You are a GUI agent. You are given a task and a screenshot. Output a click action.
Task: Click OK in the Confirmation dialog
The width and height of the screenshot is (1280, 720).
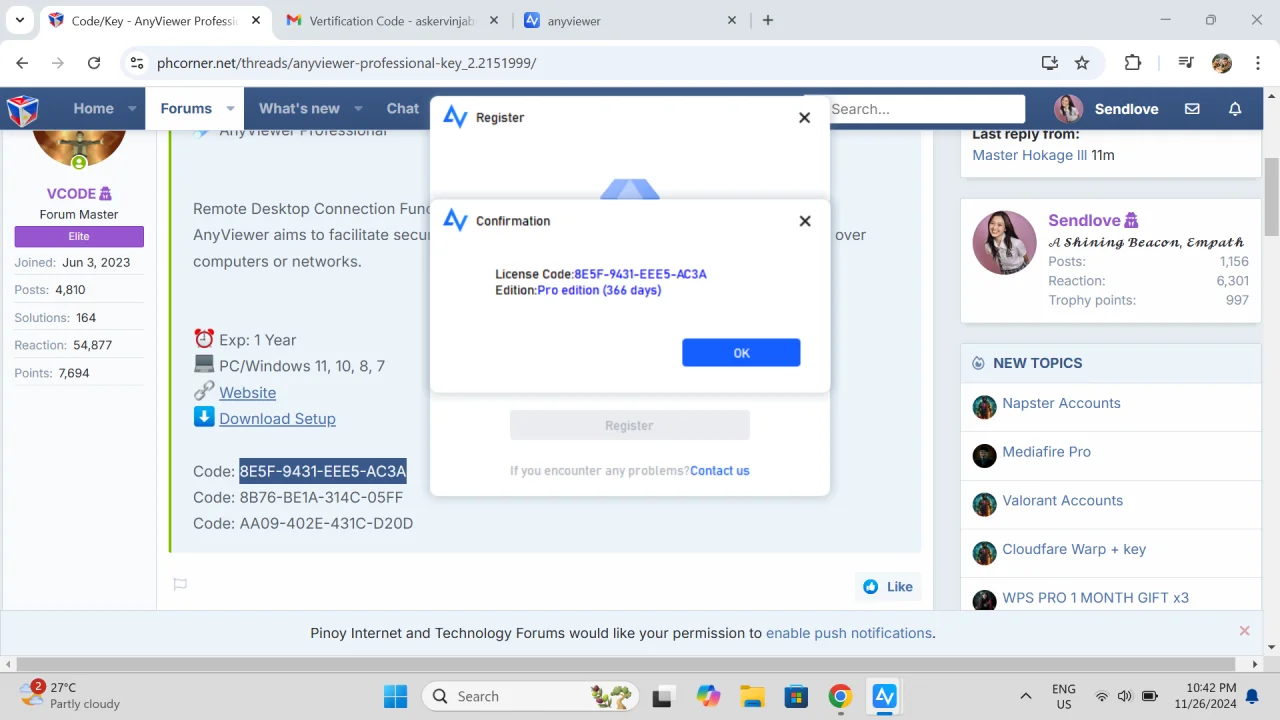pyautogui.click(x=741, y=352)
